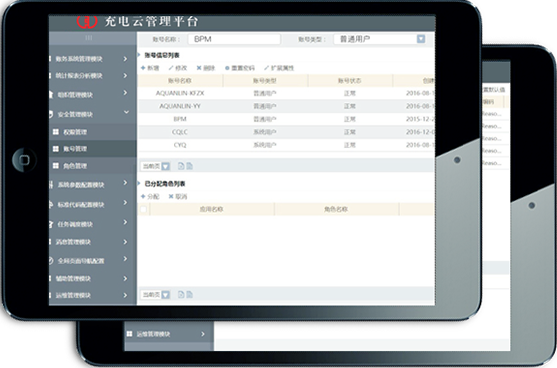Tap the tablet's round home button
557x368 pixels.
tap(24, 160)
